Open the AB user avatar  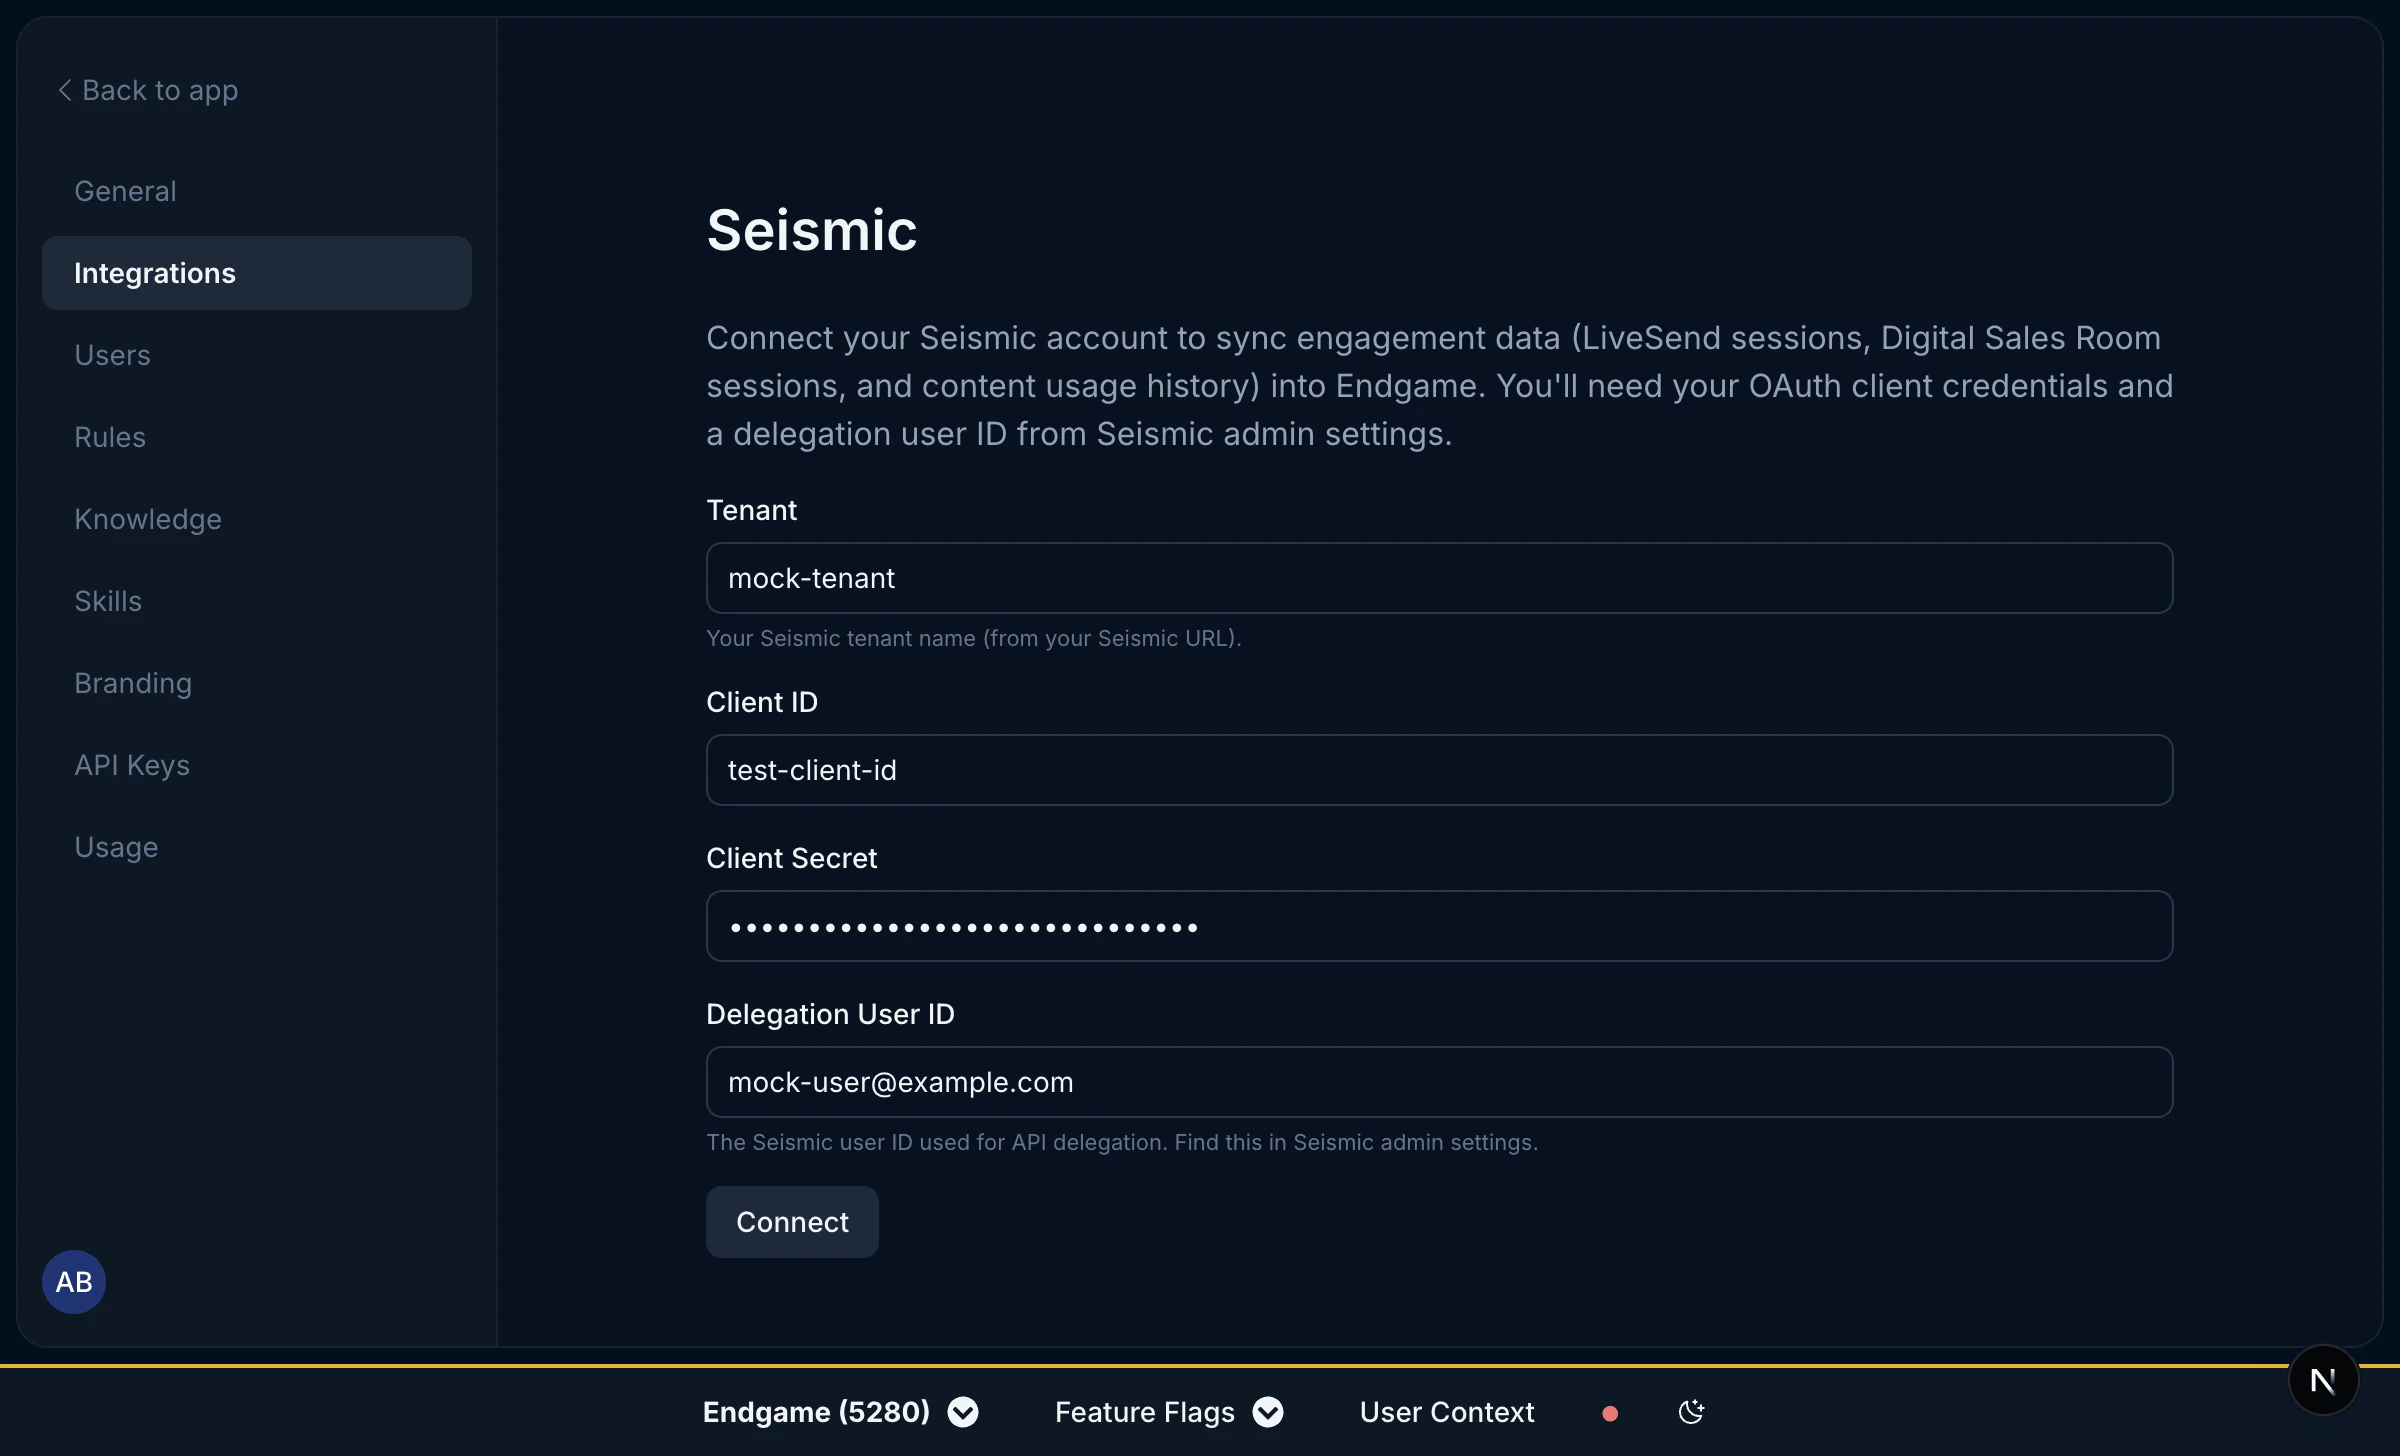point(74,1281)
